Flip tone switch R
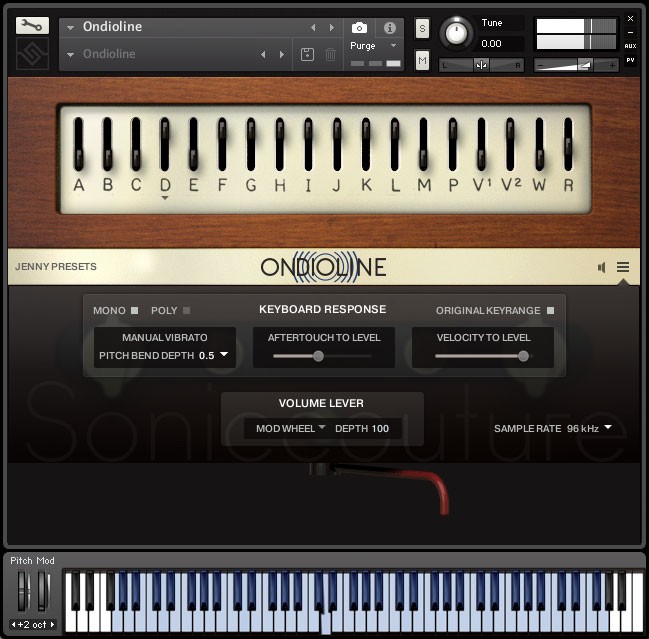 click(568, 144)
